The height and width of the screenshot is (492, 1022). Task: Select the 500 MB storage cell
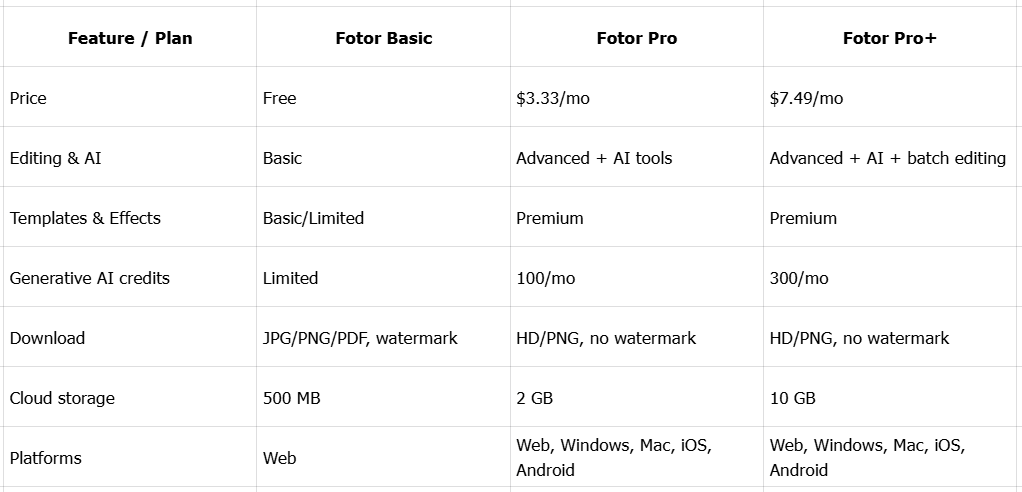[291, 398]
